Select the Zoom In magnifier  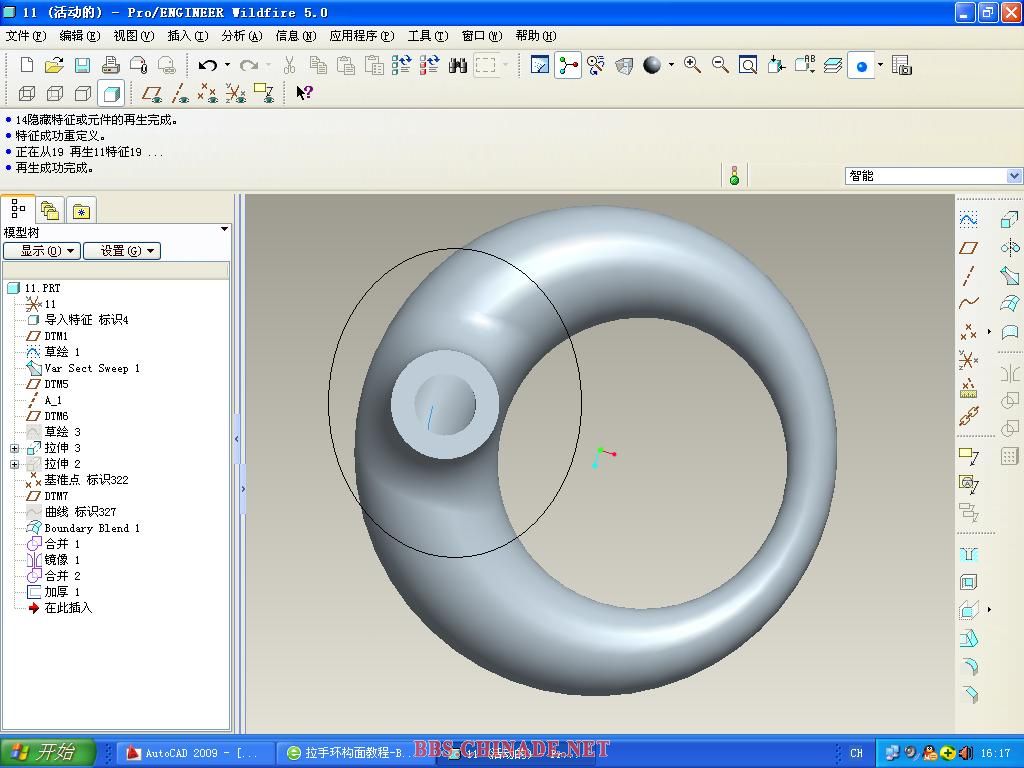click(x=692, y=65)
